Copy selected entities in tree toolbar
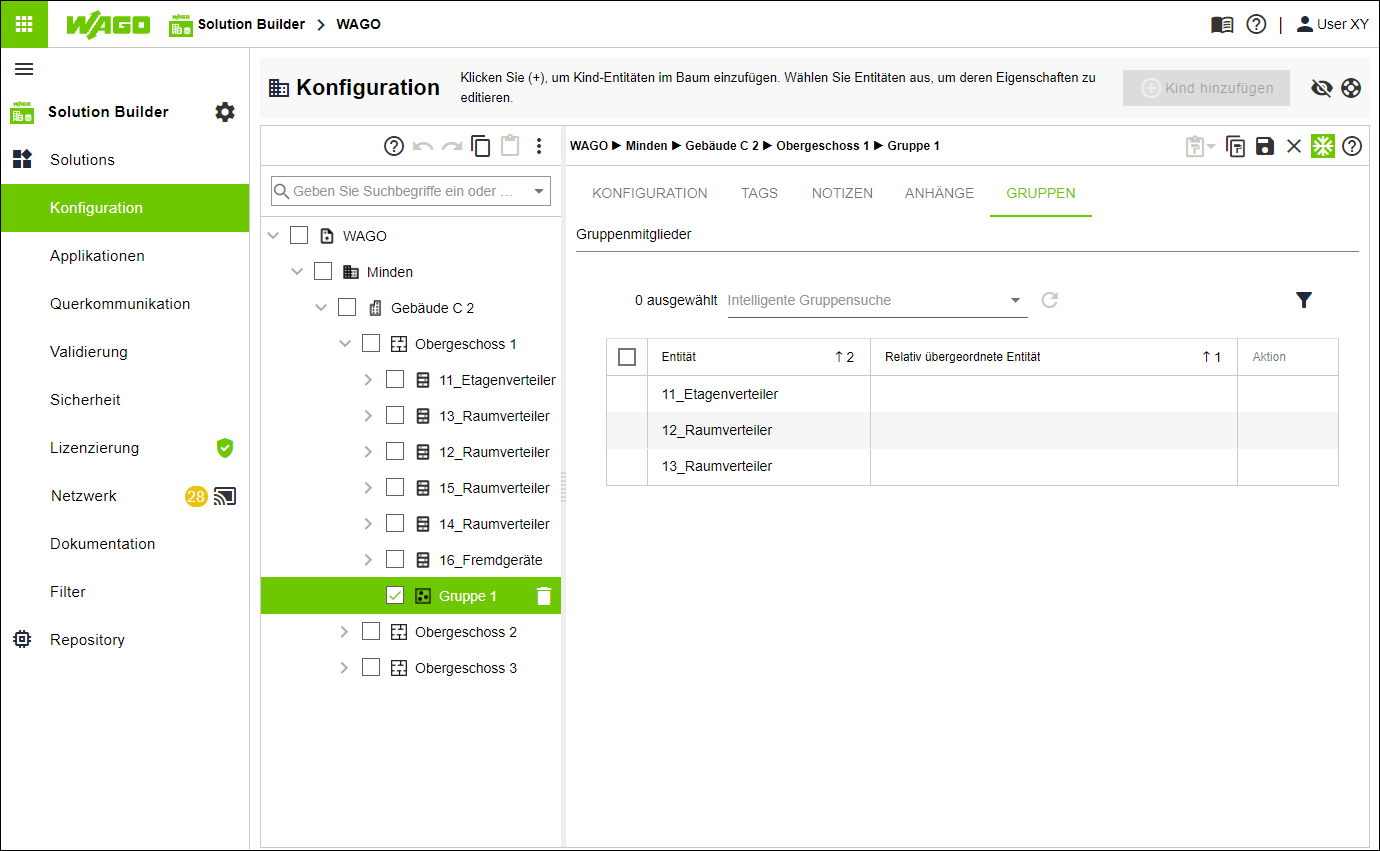The height and width of the screenshot is (851, 1380). [481, 146]
